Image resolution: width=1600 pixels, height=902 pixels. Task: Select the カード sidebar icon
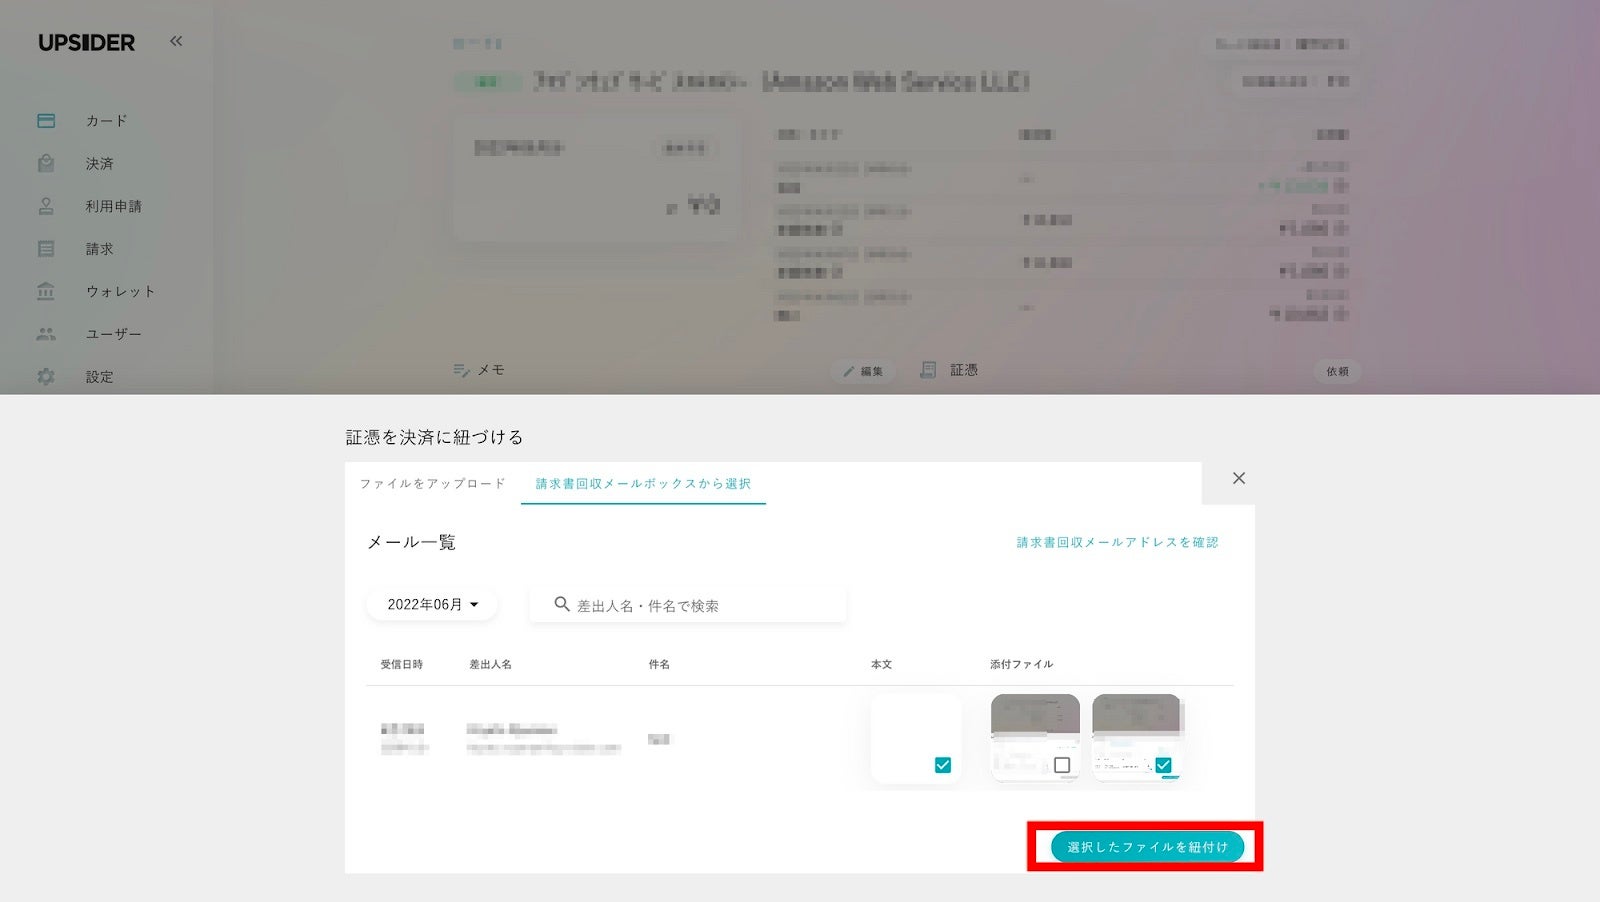46,120
